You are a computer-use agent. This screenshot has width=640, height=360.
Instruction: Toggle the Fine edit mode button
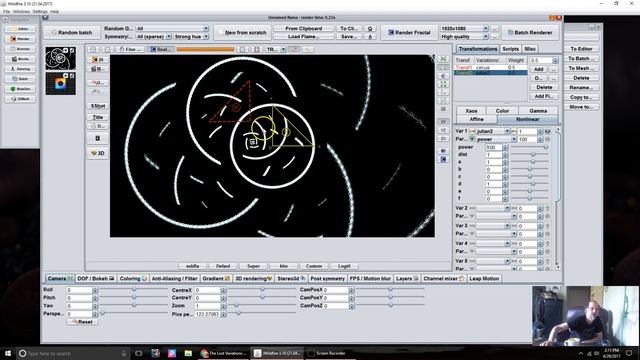pos(130,49)
